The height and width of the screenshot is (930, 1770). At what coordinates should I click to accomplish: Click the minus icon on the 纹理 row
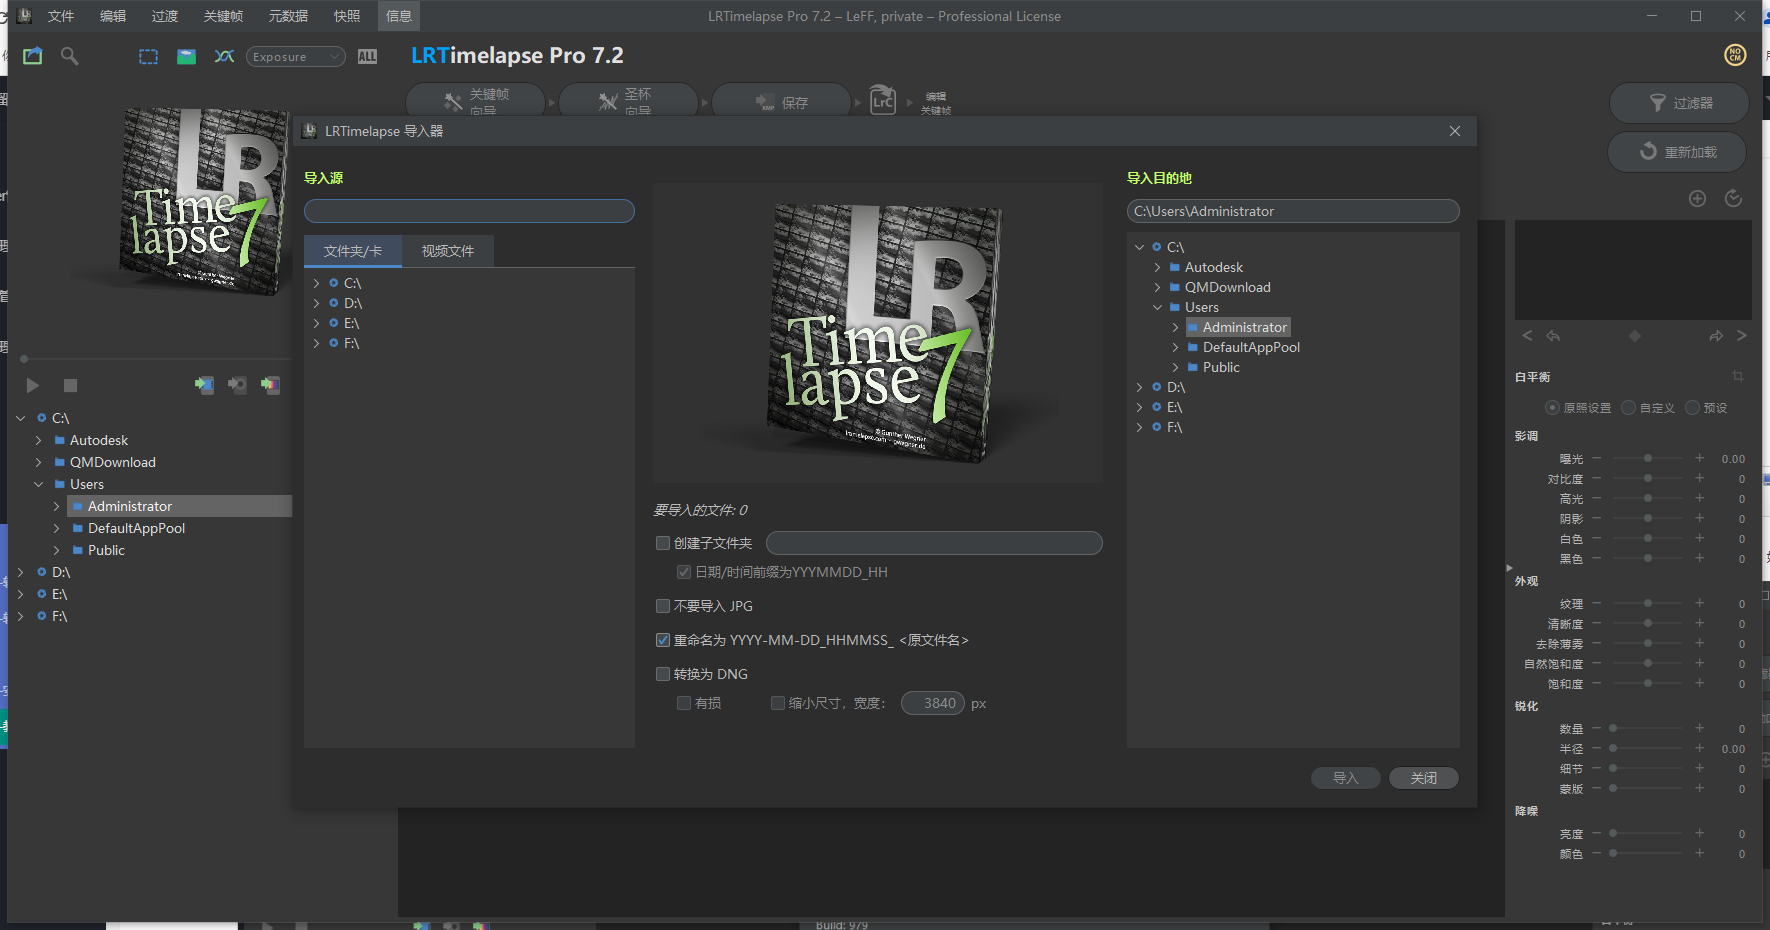[1597, 603]
